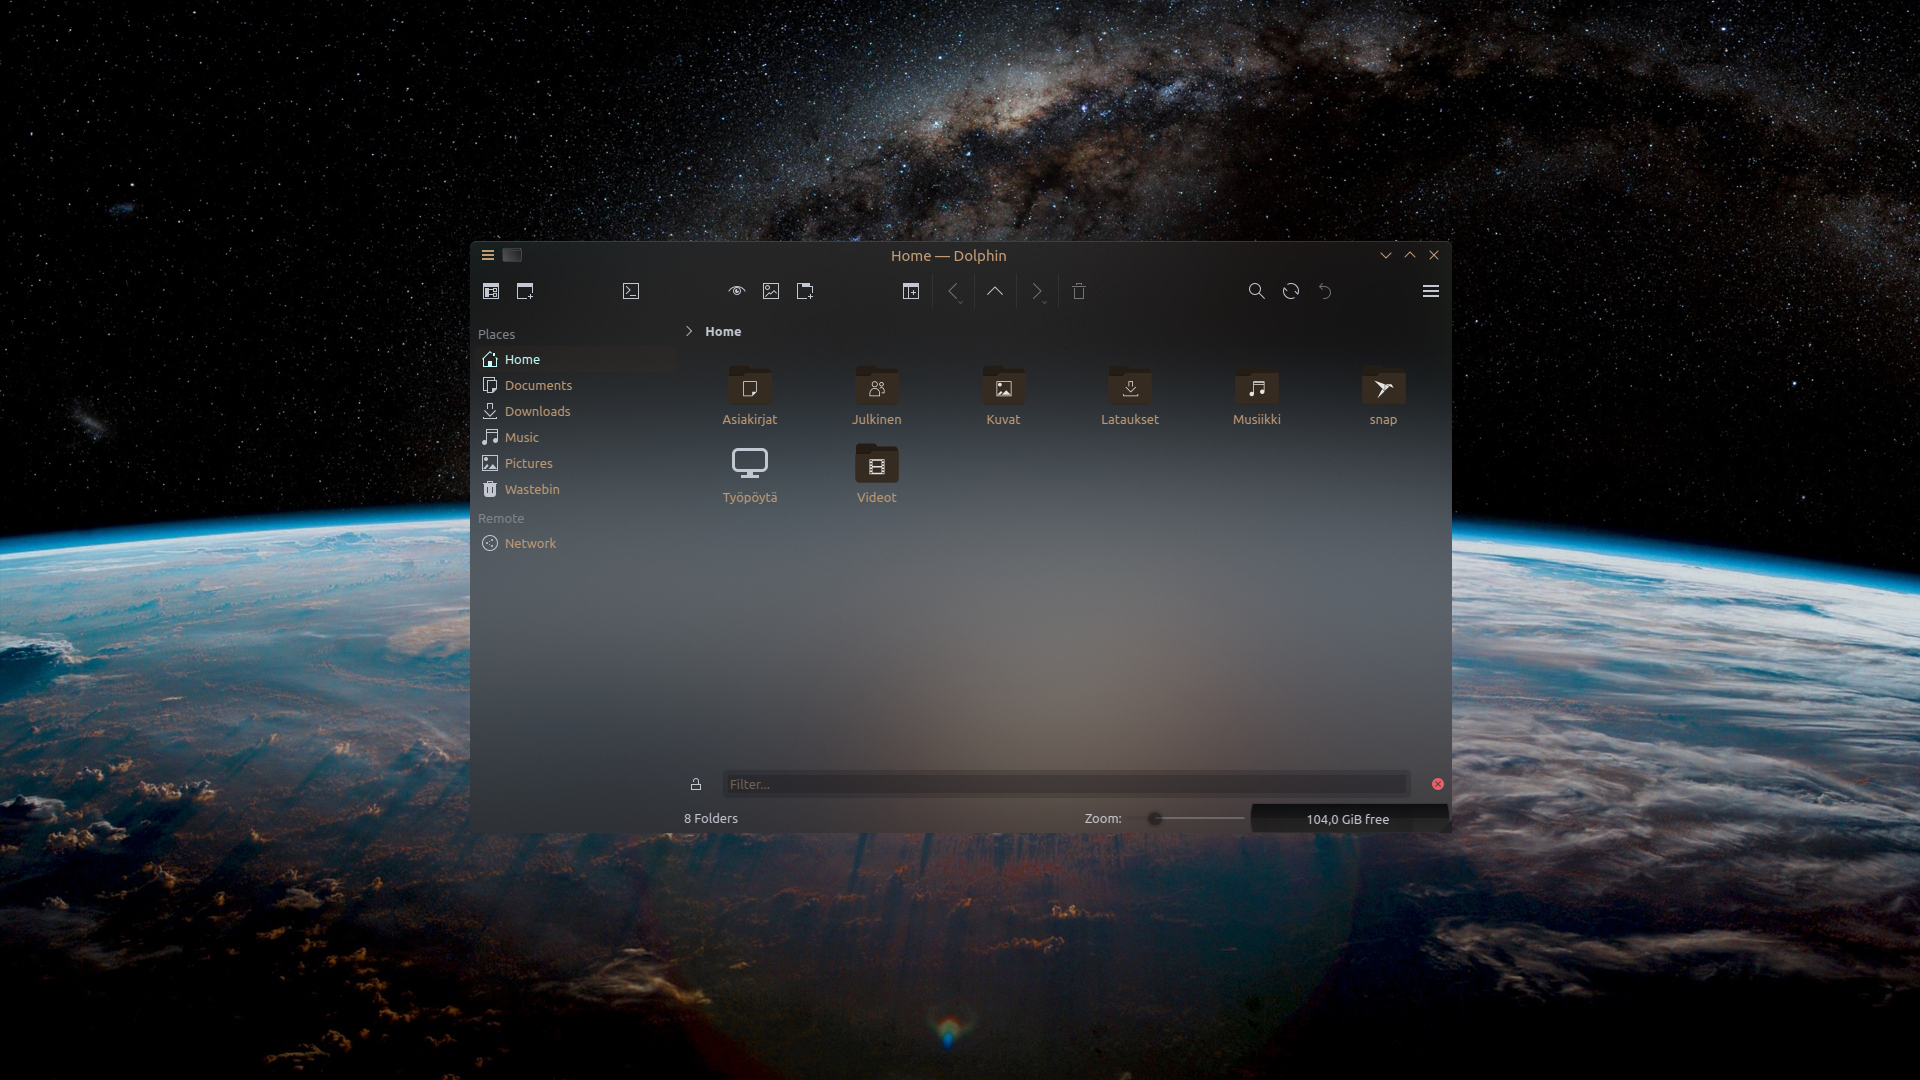1920x1080 pixels.
Task: Open a new tab
Action: [805, 291]
